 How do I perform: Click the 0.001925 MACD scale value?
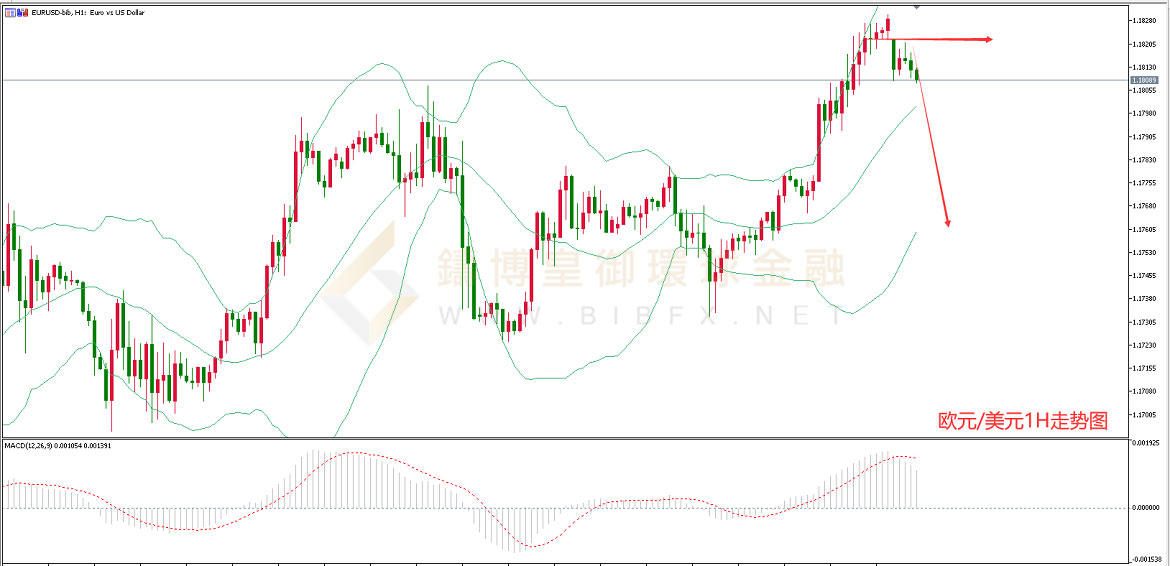[1147, 442]
